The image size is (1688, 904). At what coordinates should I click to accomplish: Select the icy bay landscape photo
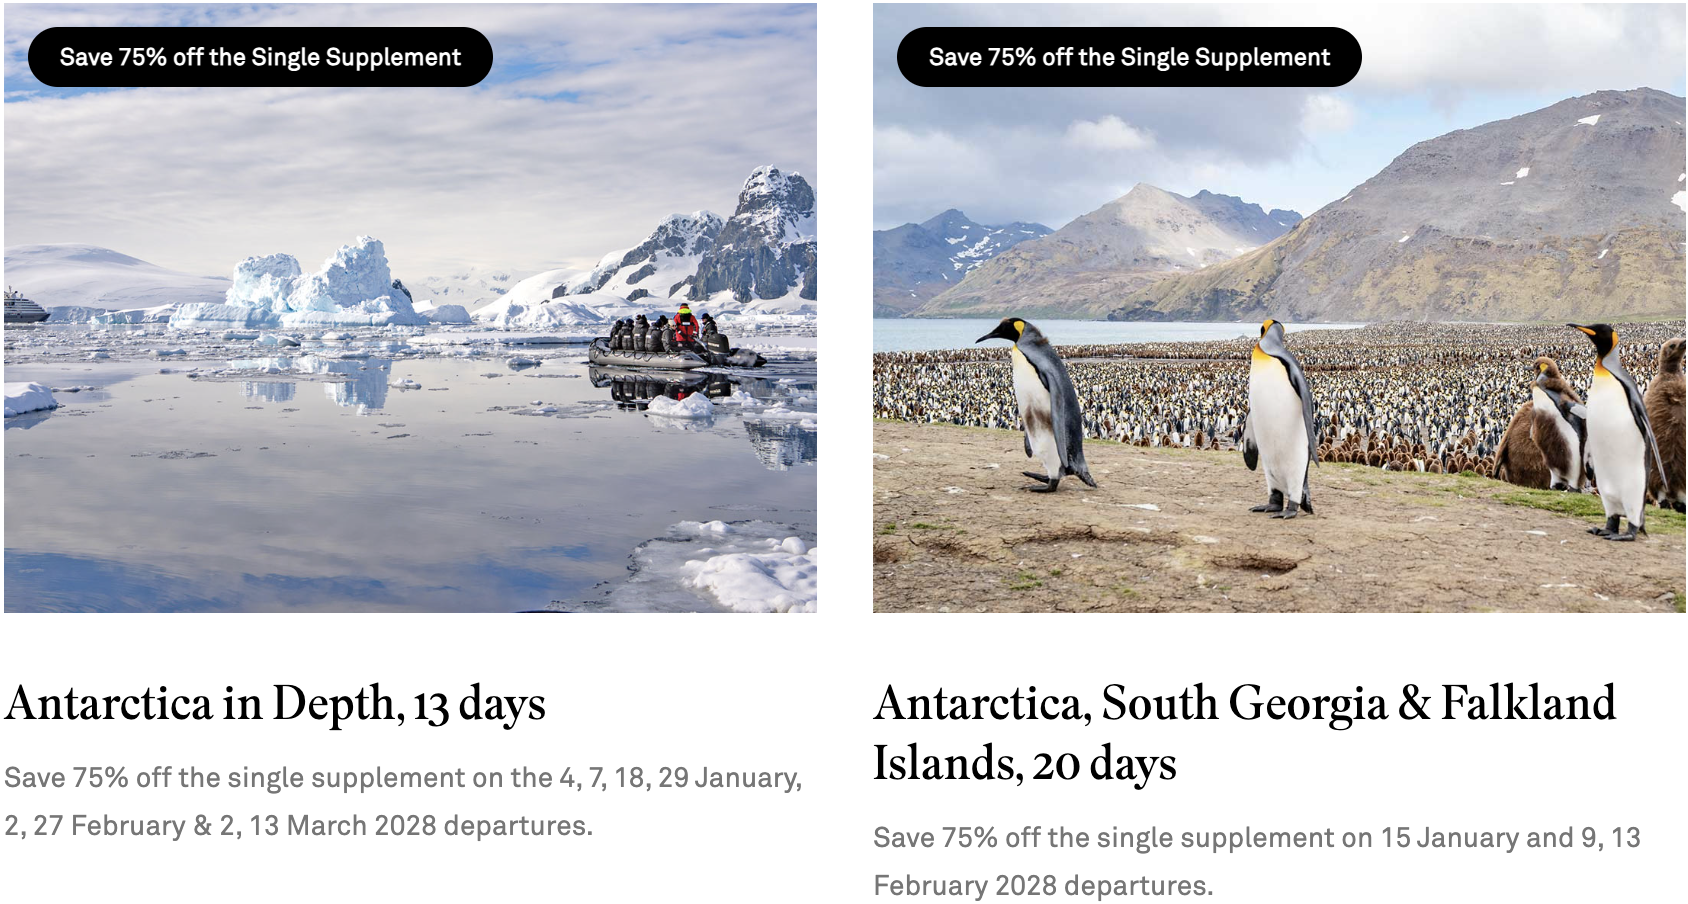coord(410,308)
